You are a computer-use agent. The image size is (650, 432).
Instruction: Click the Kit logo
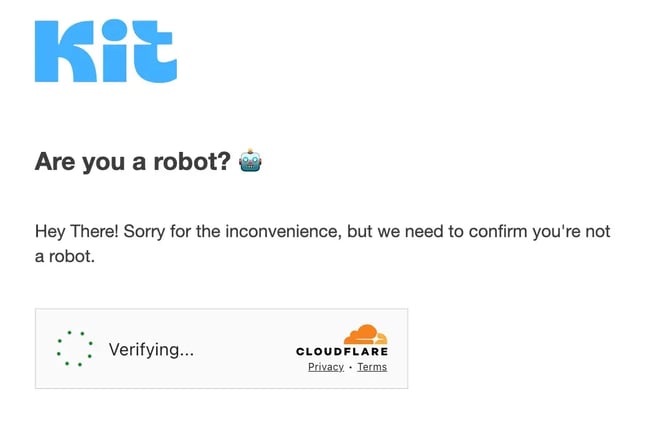pyautogui.click(x=105, y=51)
